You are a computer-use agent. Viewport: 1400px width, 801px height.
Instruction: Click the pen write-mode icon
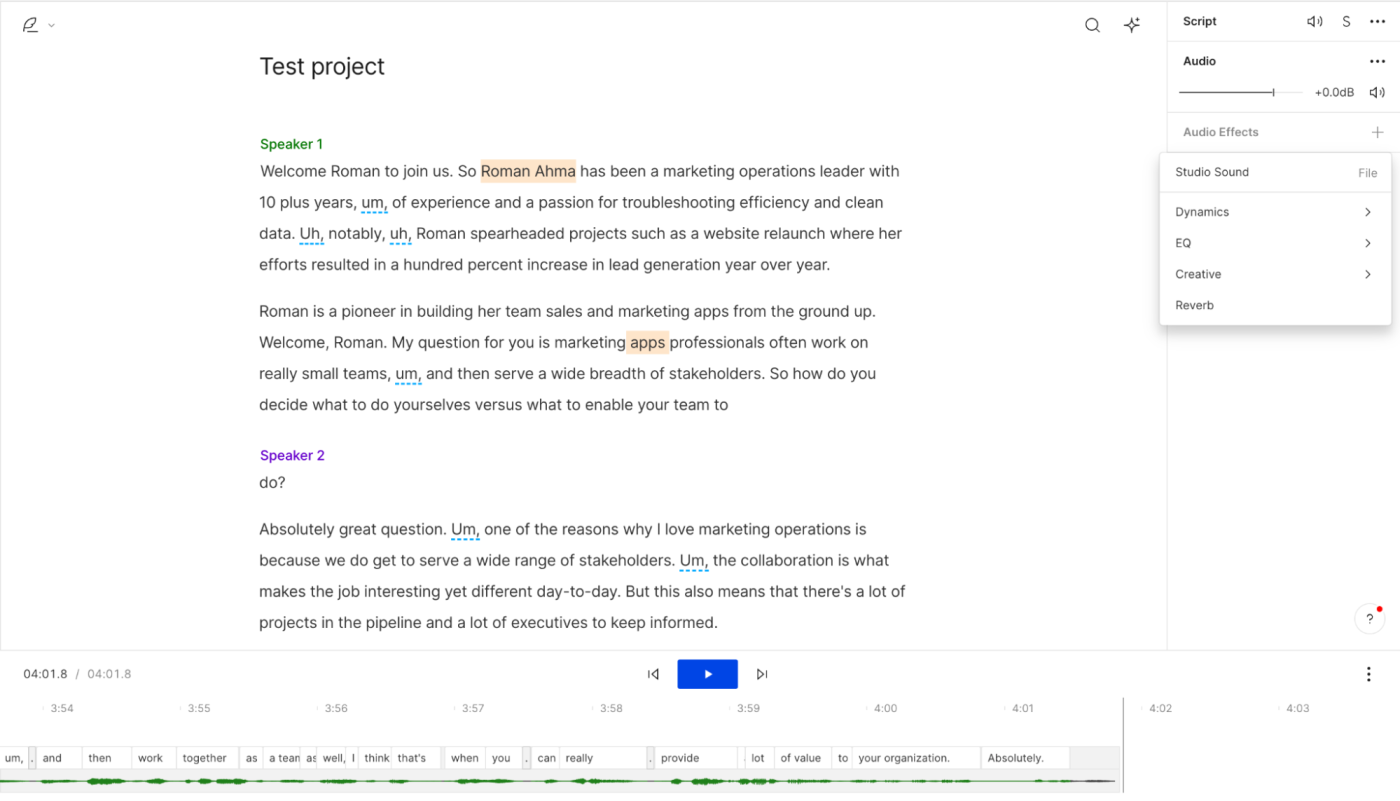[x=30, y=25]
